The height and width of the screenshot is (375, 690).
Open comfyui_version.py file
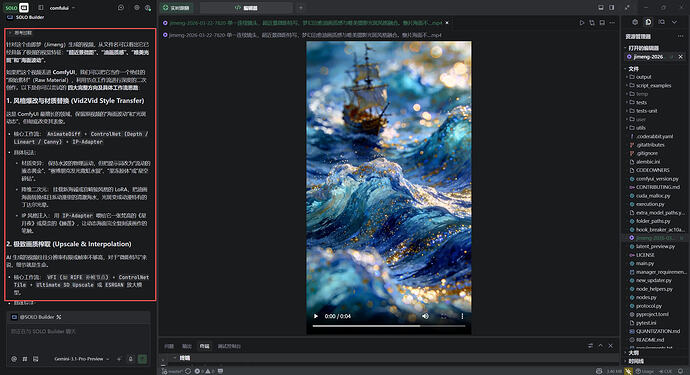coord(657,179)
